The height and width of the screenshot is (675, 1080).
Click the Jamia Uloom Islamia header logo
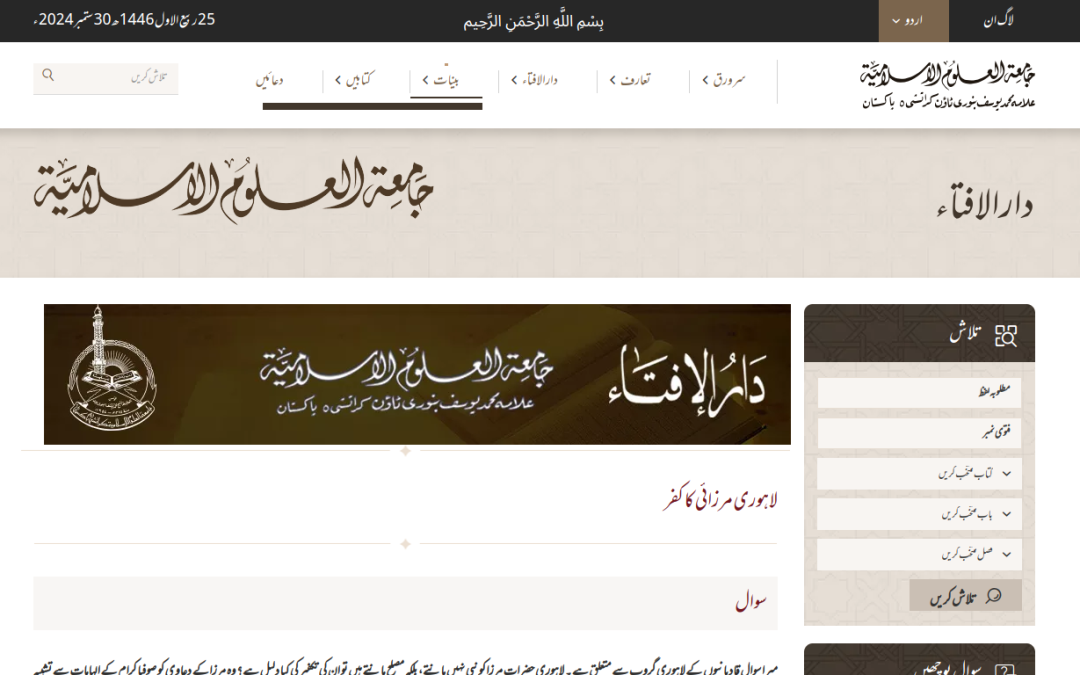pyautogui.click(x=947, y=85)
